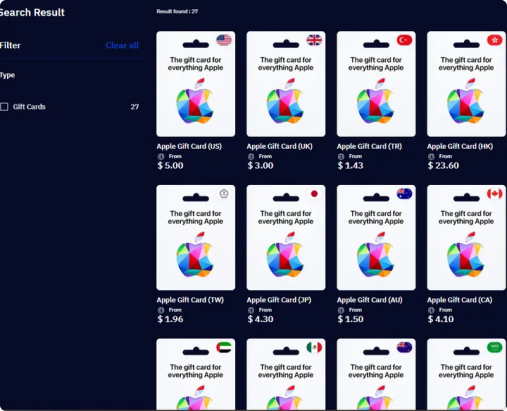The image size is (507, 411).
Task: Open the gift card with the UAE flag
Action: tap(196, 374)
